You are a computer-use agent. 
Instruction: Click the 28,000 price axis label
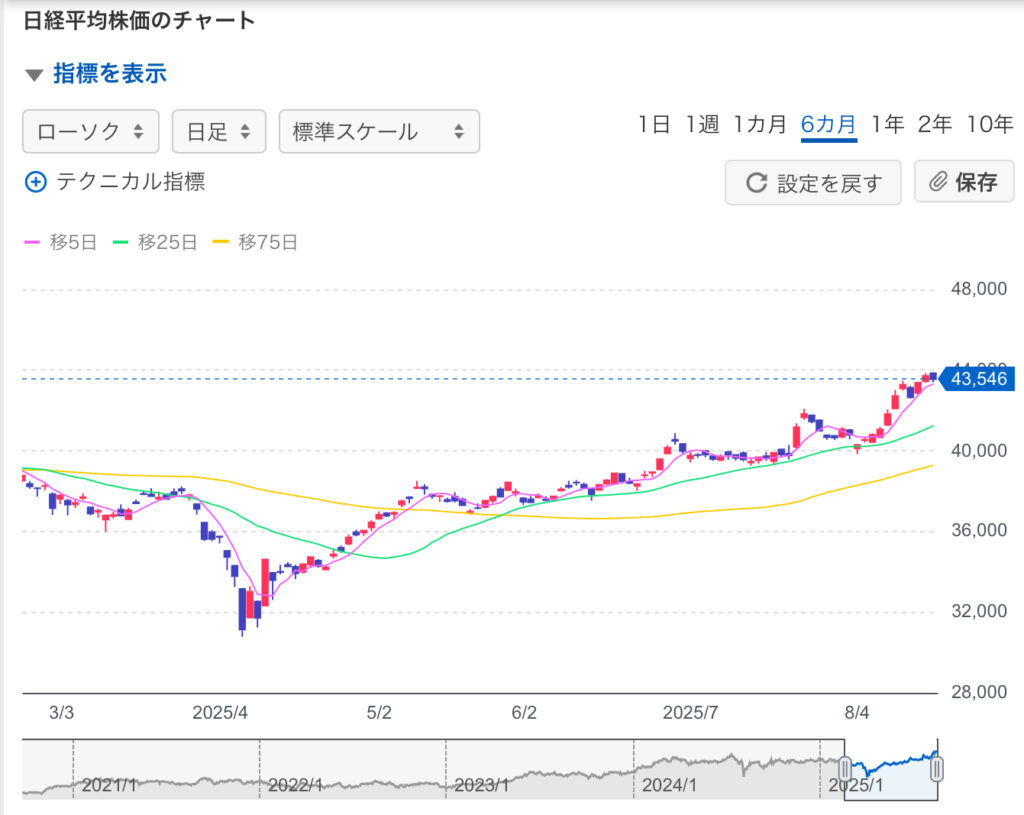pos(978,692)
